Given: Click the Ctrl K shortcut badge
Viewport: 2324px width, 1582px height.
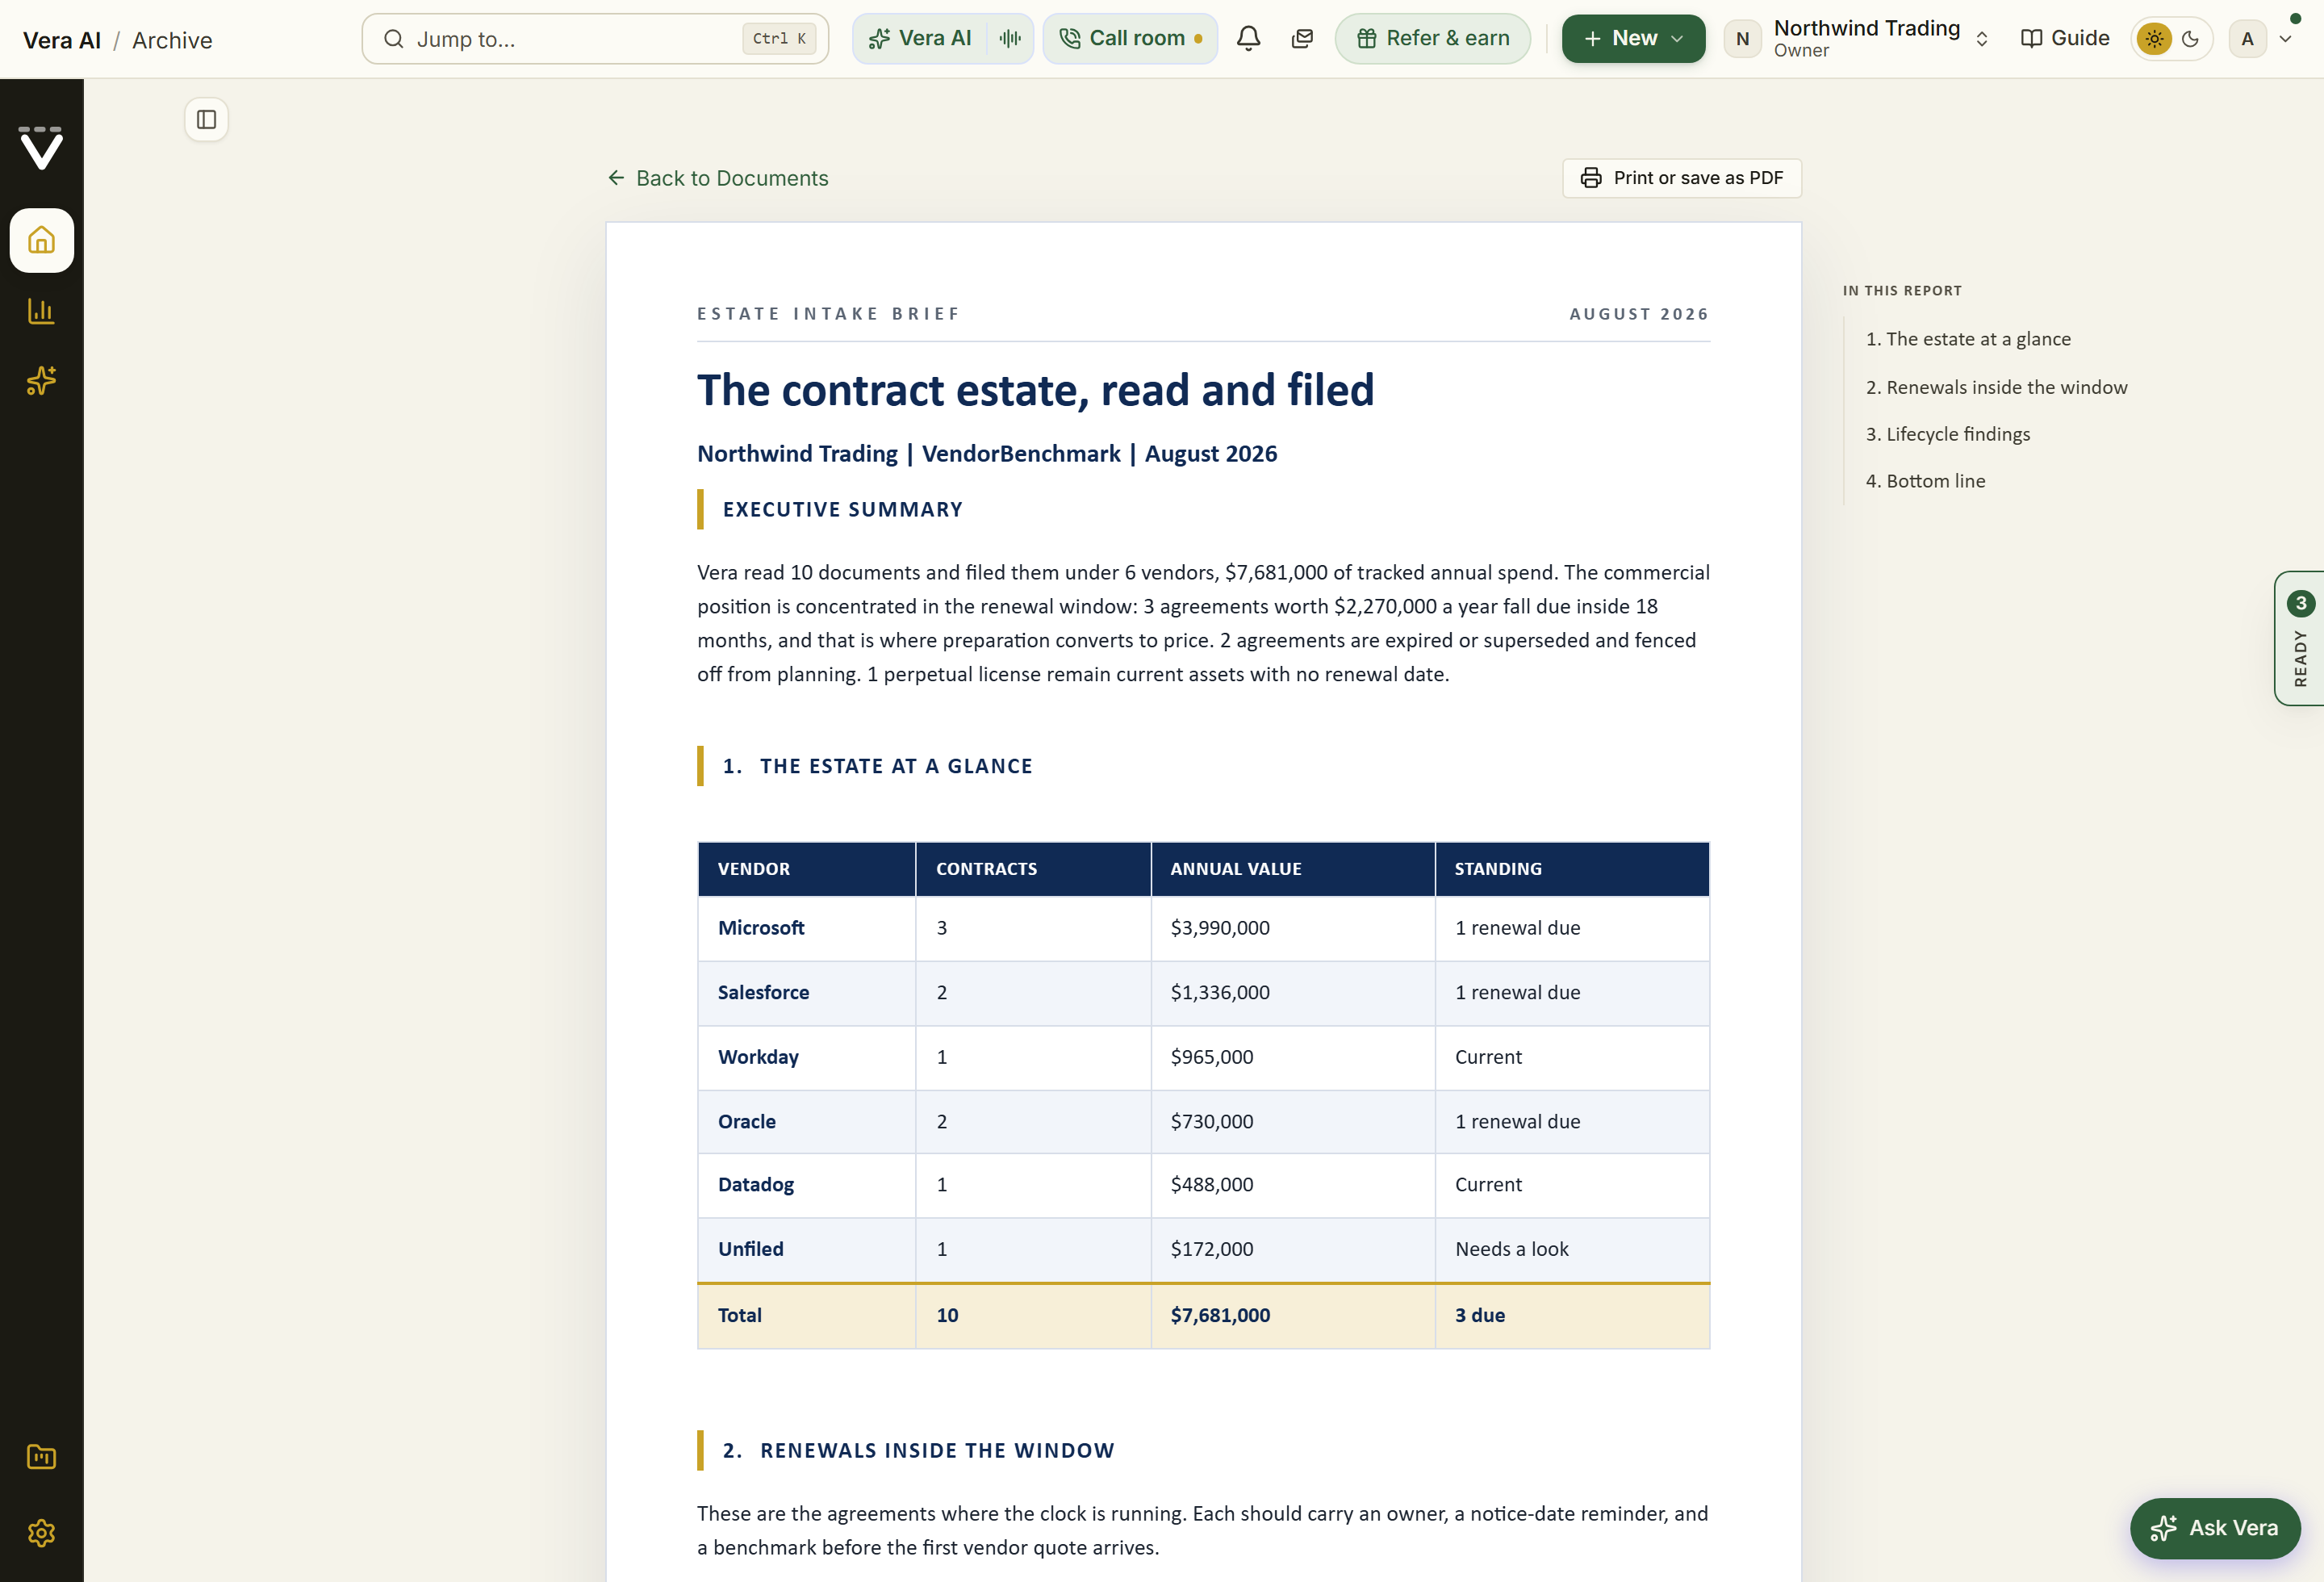Looking at the screenshot, I should pyautogui.click(x=779, y=39).
